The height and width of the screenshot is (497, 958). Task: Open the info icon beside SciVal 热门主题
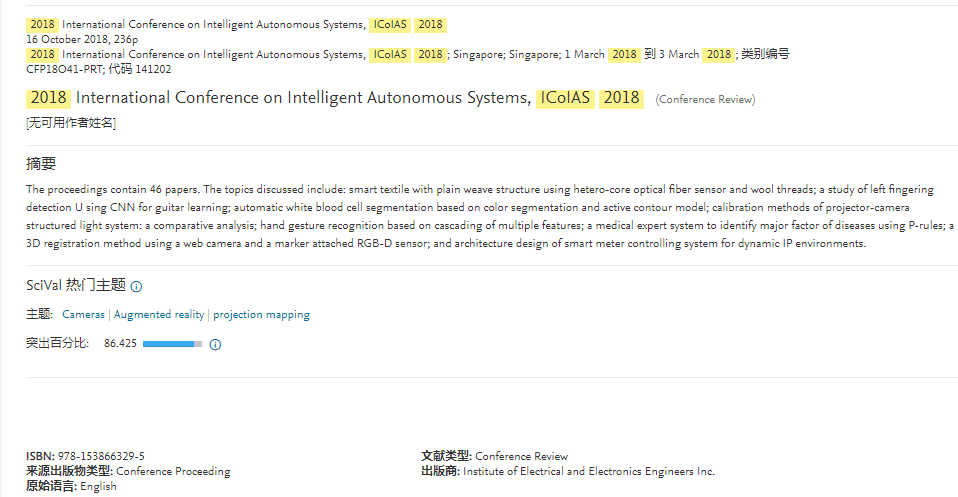[x=137, y=286]
